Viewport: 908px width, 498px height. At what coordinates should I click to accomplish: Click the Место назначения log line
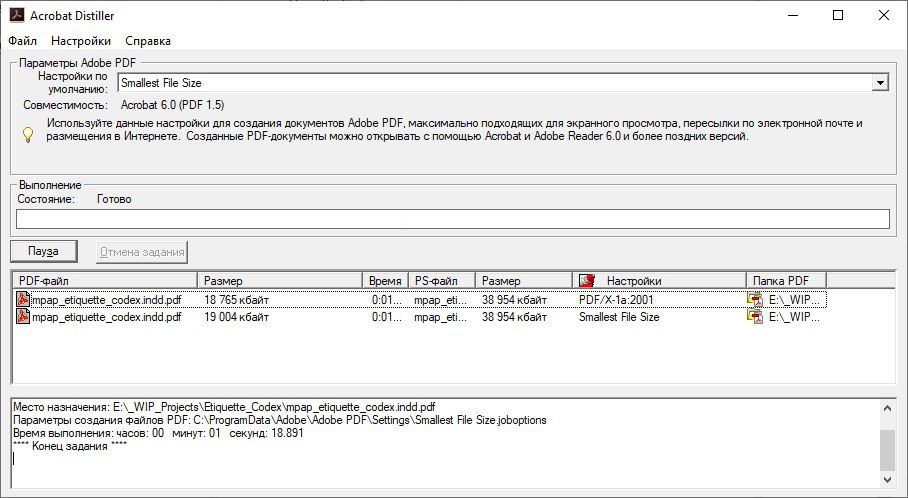224,407
